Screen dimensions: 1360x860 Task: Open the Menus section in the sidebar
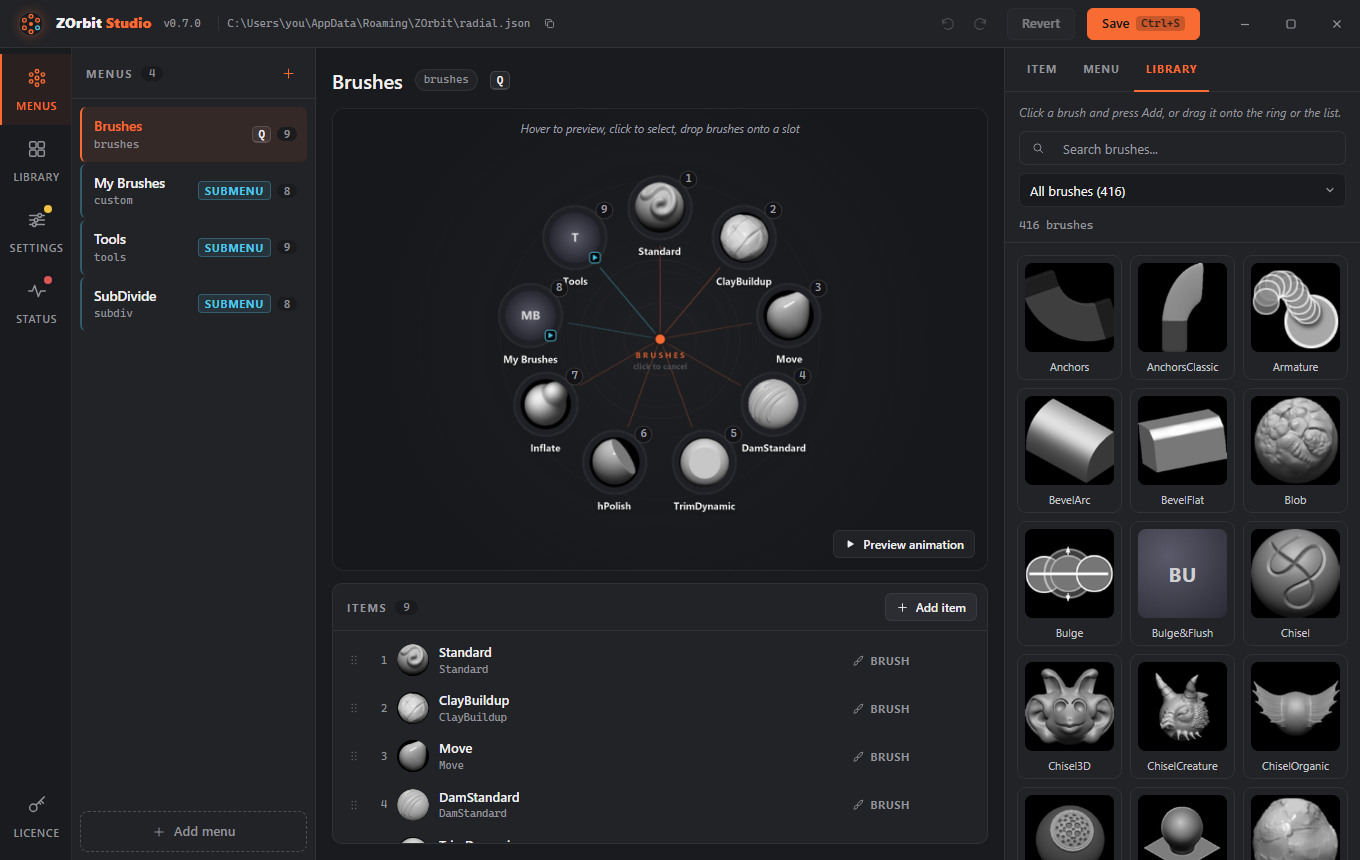pos(36,90)
